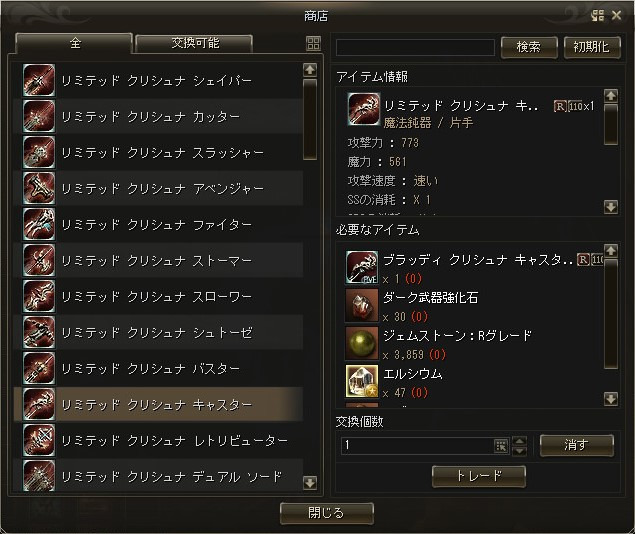Click the item list scroll down arrow
635x534 pixels.
tap(310, 482)
